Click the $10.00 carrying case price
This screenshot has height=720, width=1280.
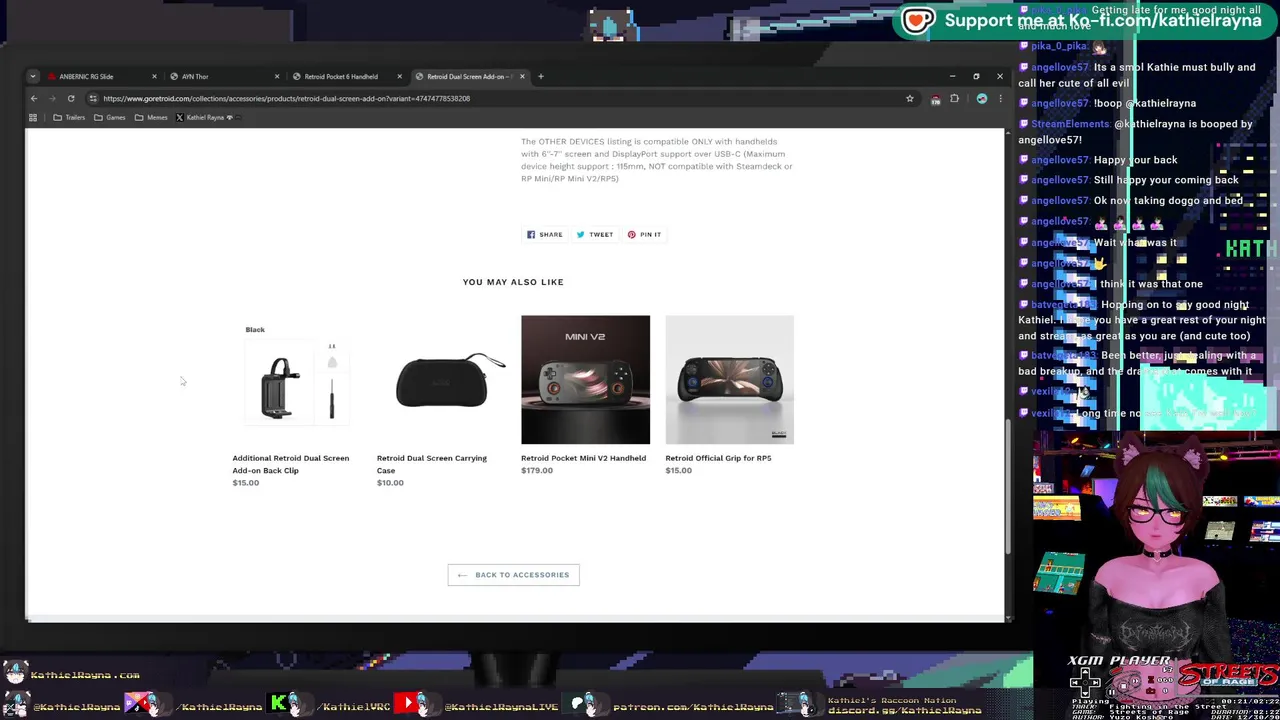[x=390, y=483]
